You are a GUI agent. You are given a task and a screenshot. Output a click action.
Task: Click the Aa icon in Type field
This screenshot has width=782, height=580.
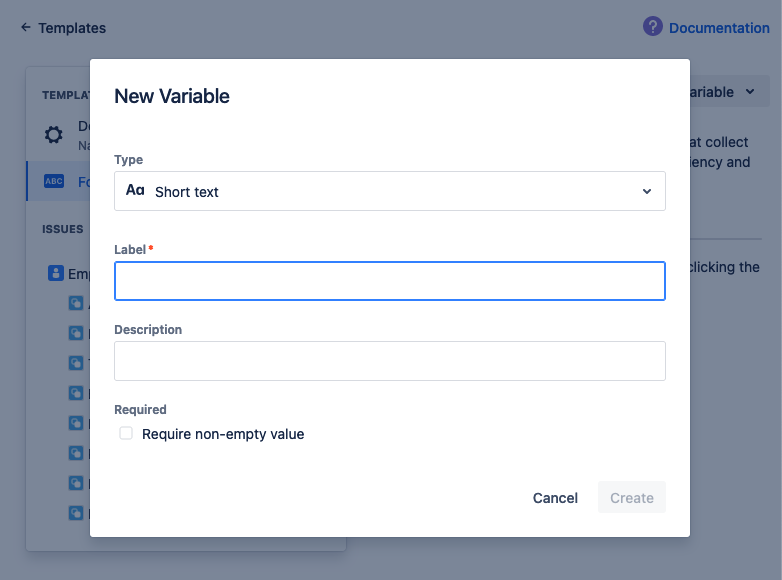pos(135,191)
